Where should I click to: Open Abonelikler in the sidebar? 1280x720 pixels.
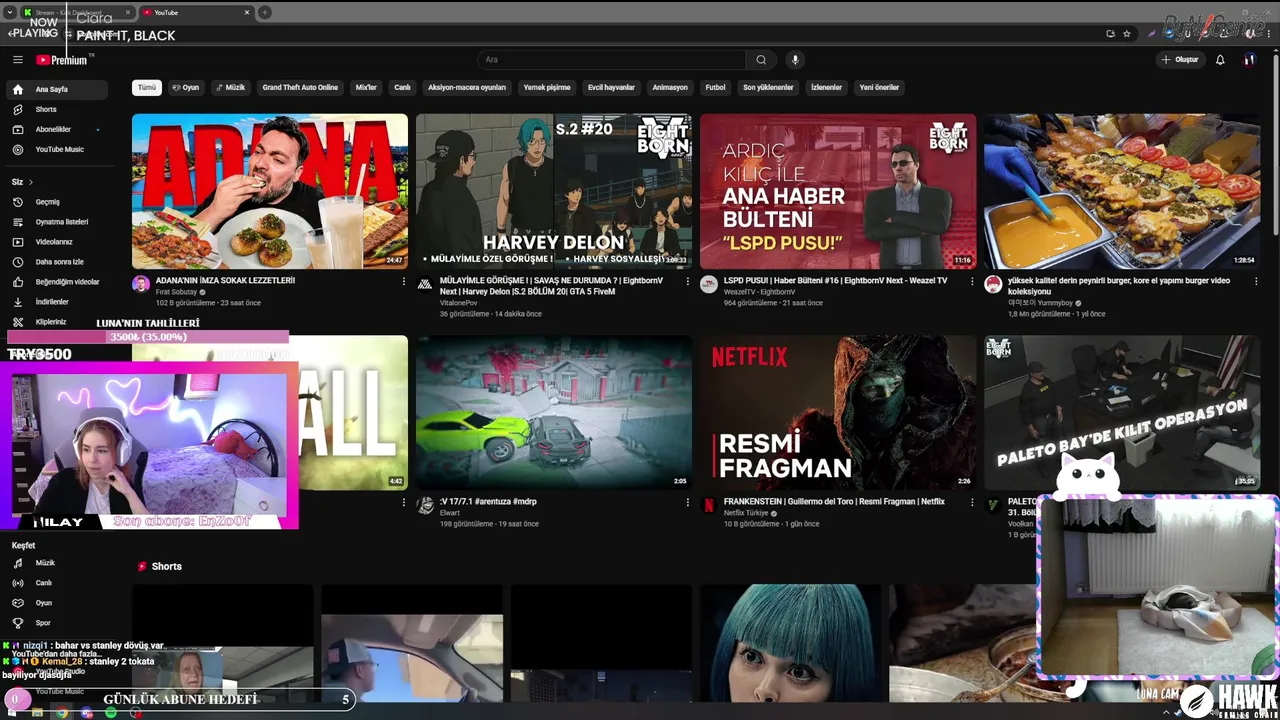pos(57,129)
